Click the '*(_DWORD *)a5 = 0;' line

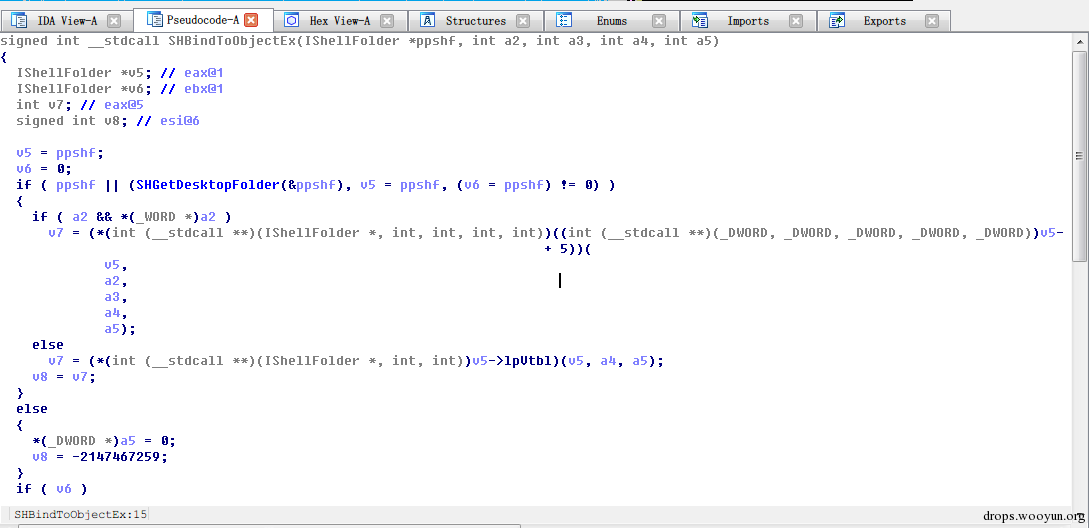tap(104, 440)
